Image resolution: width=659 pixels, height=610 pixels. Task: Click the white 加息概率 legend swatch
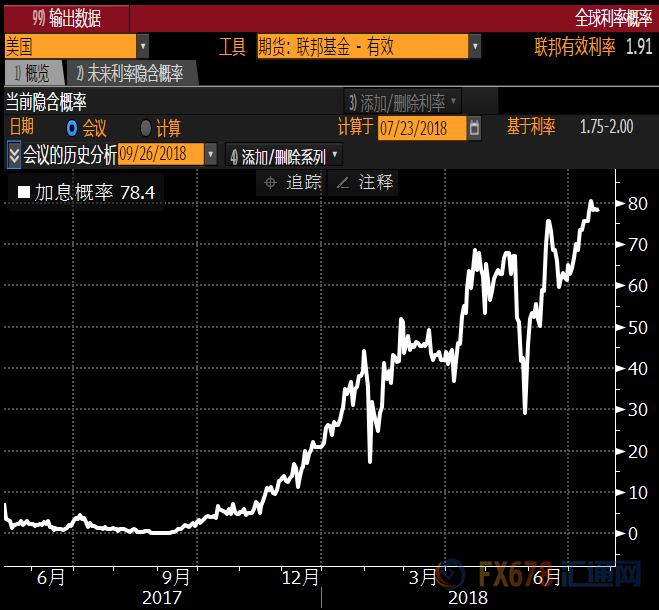24,193
